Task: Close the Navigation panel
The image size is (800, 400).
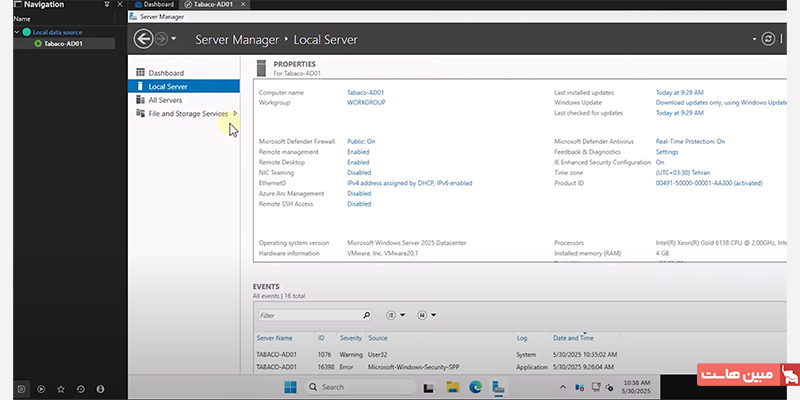Action: click(119, 4)
